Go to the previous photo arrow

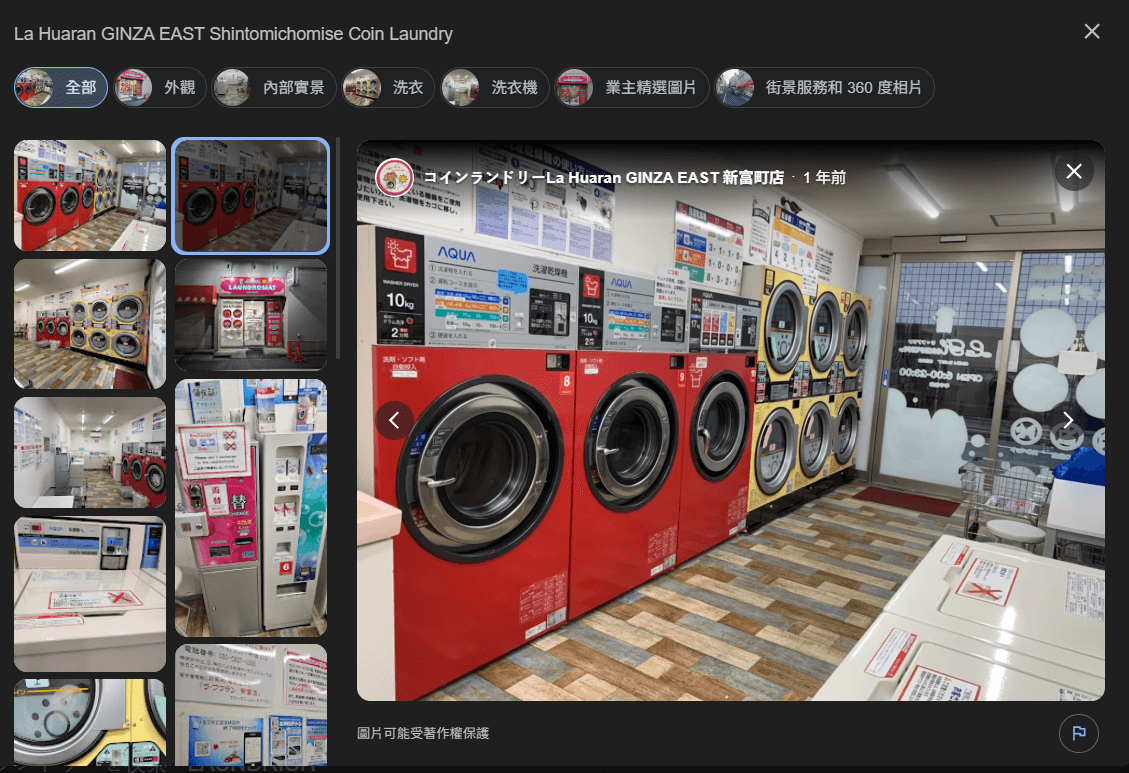point(394,420)
